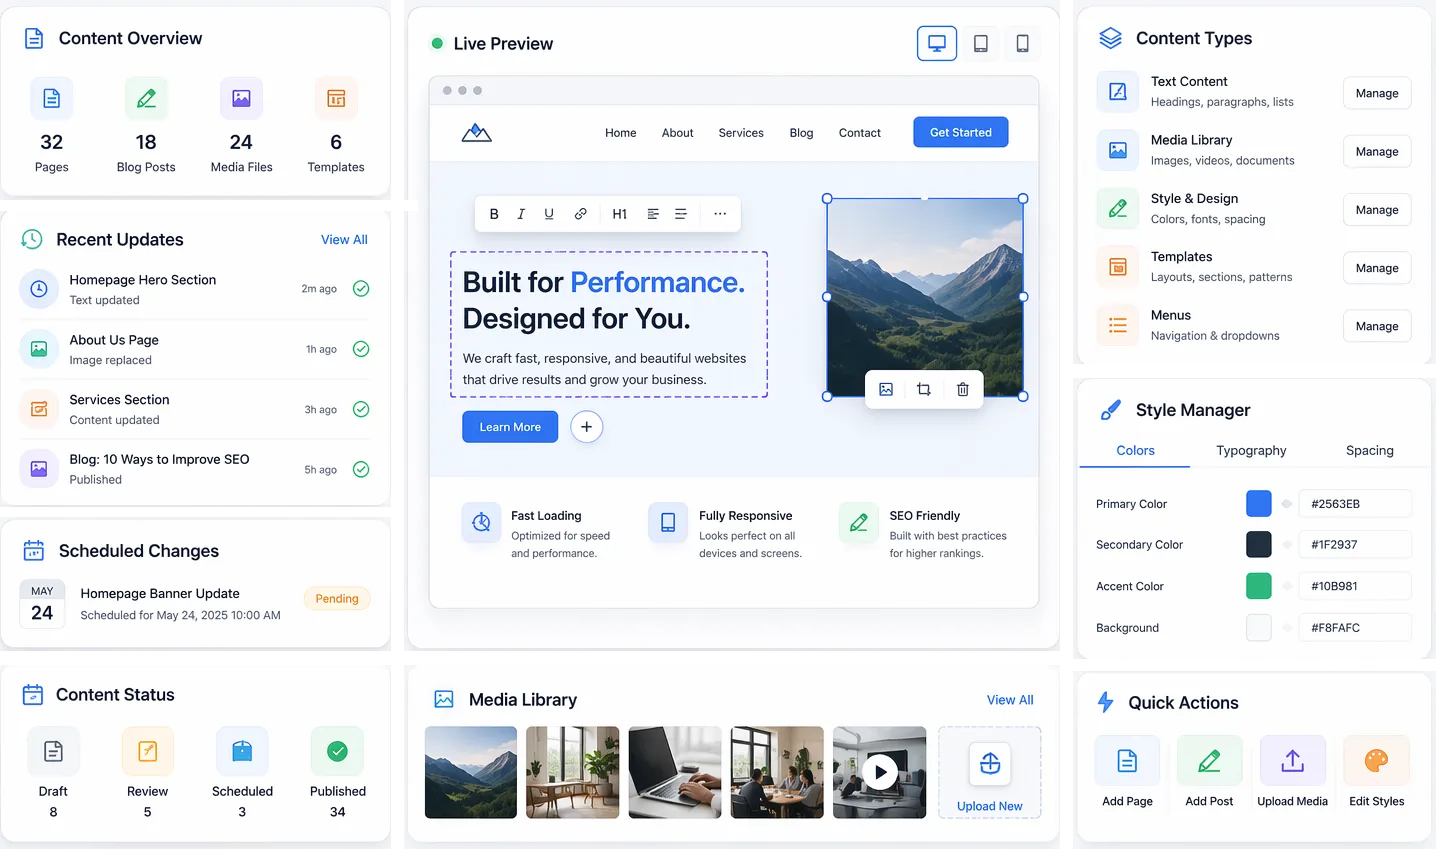Switch to the Typography tab
Viewport: 1436px width, 849px height.
click(1251, 451)
